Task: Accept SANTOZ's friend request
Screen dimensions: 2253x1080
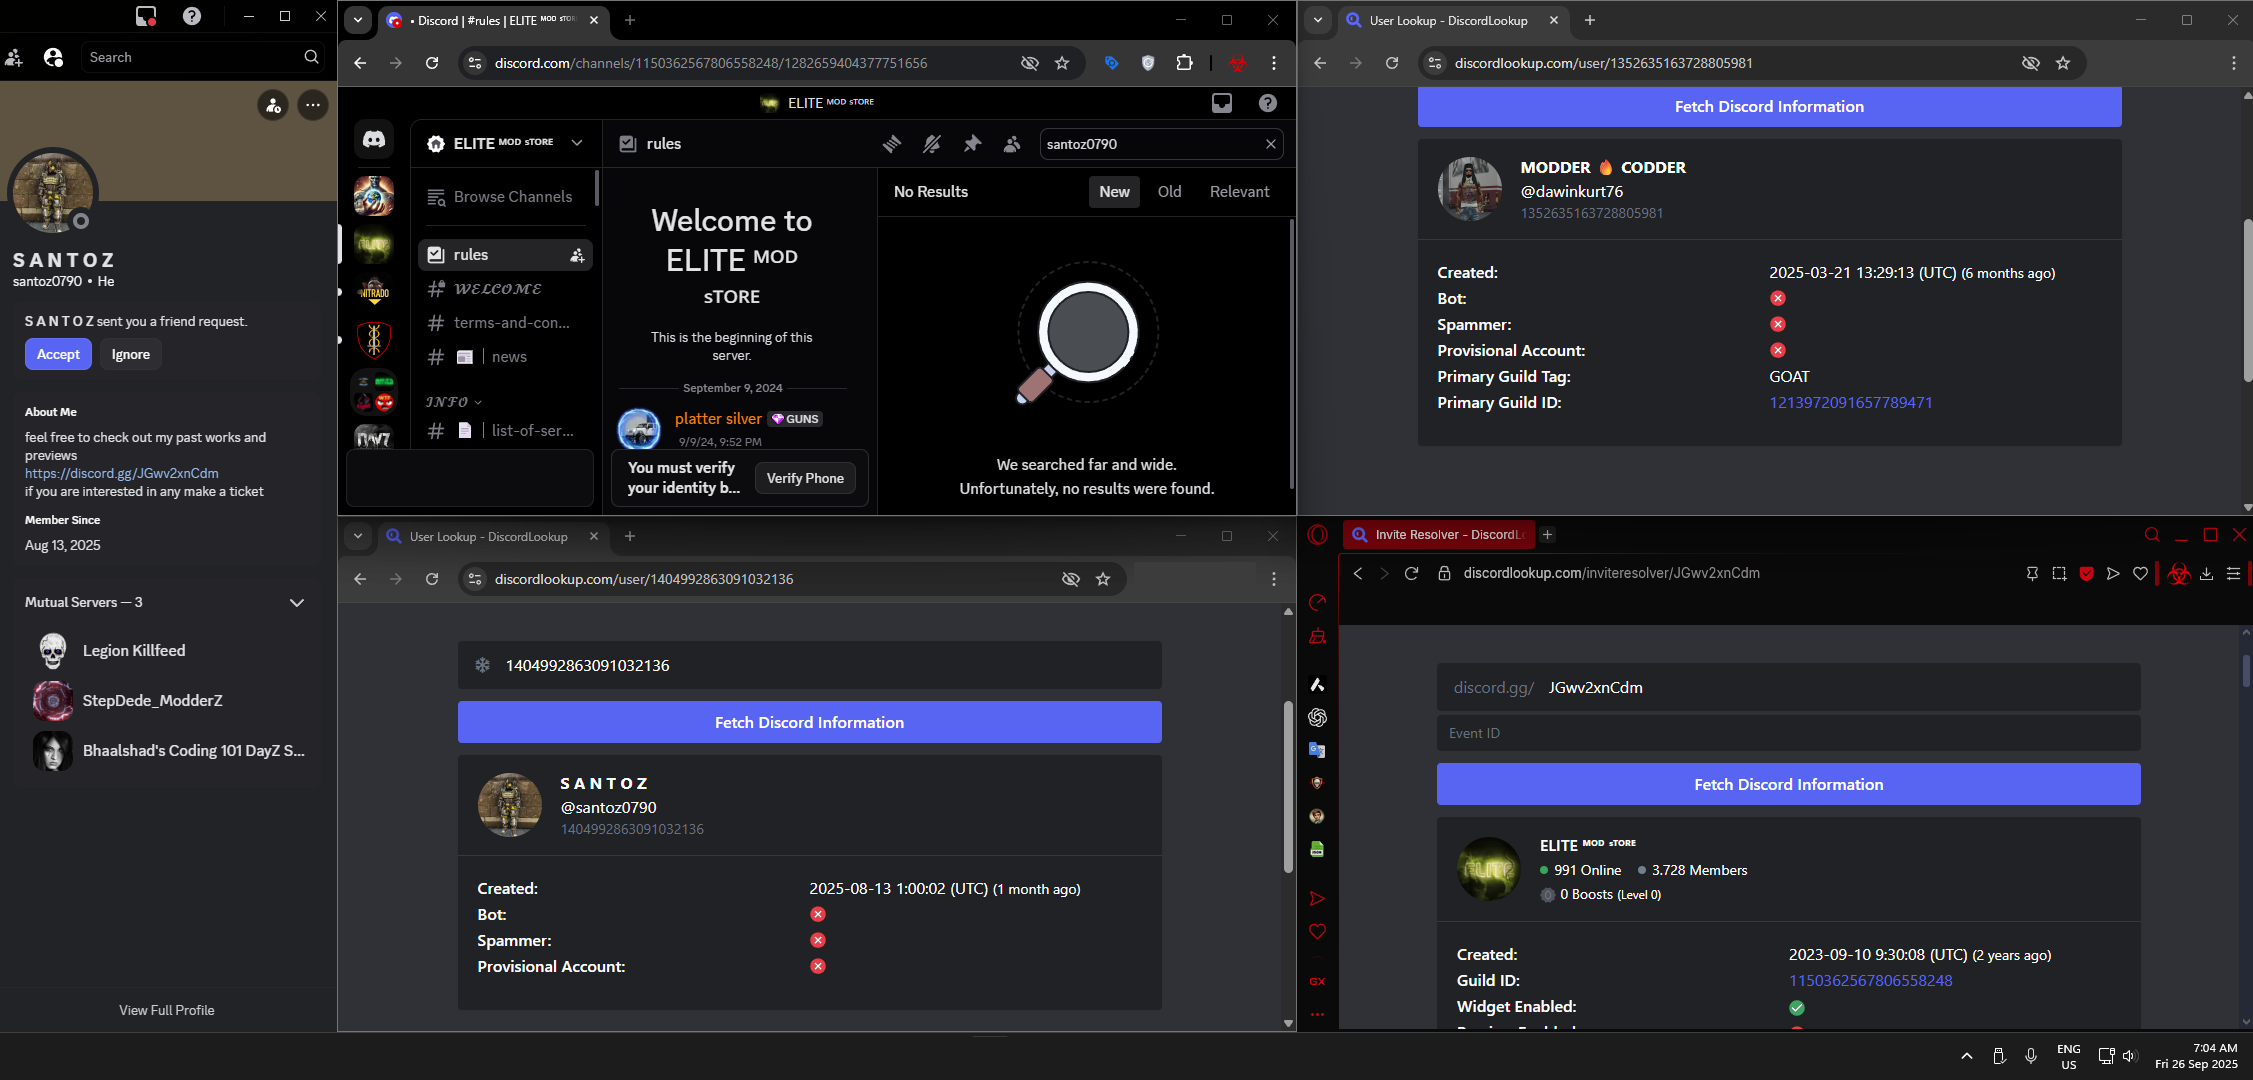Action: [58, 354]
